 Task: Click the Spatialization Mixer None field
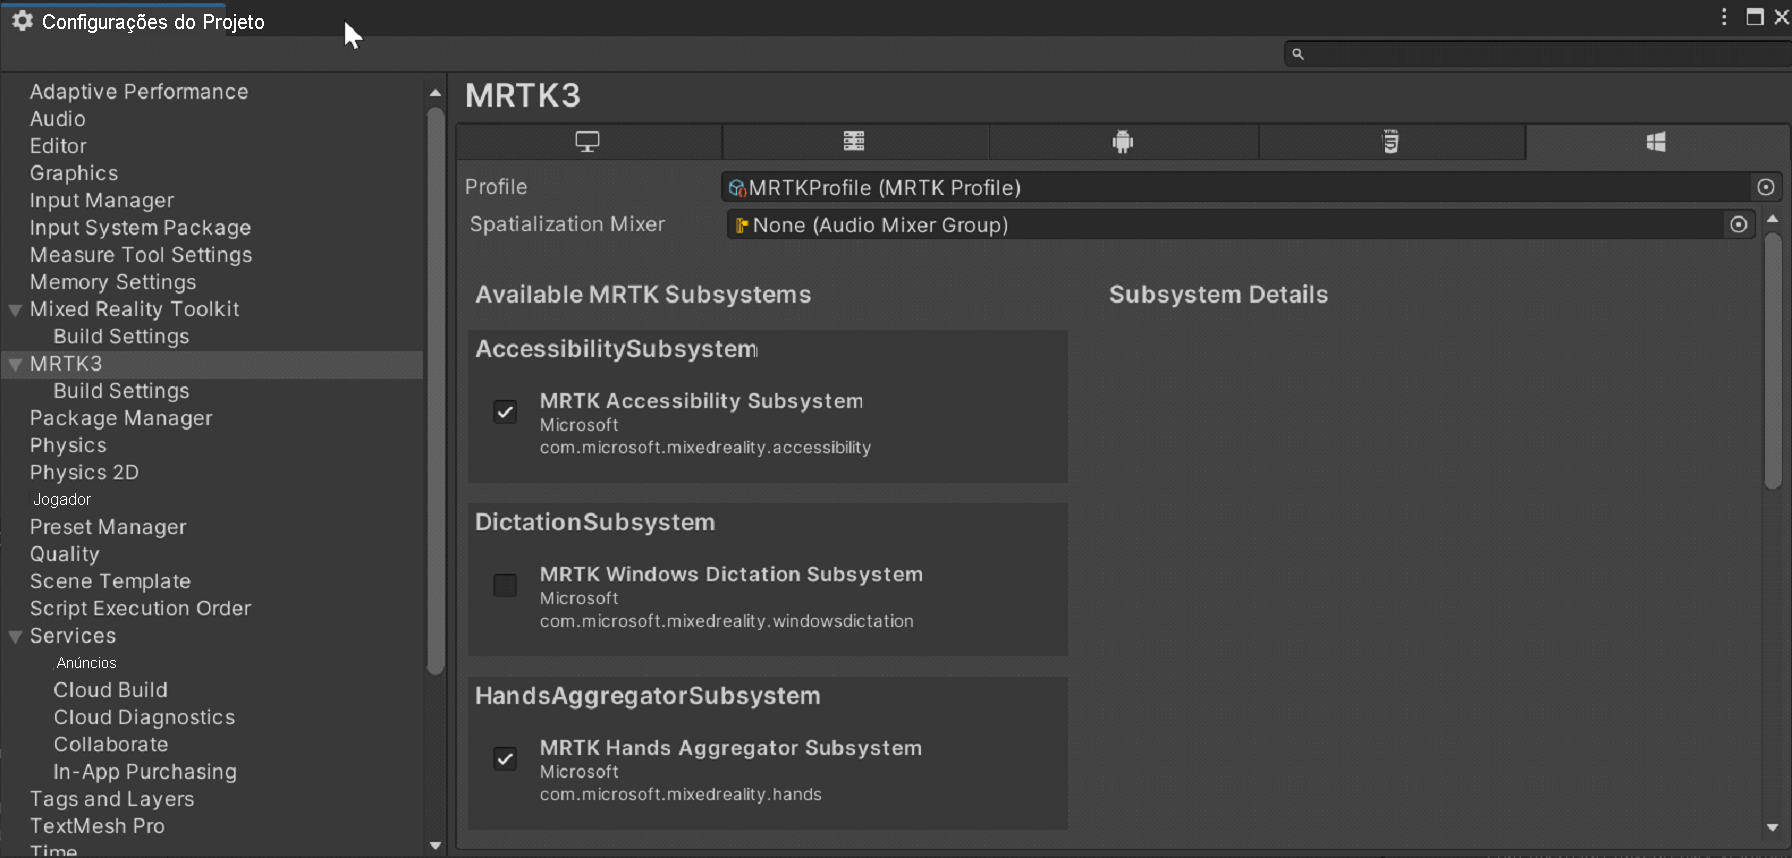(x=1227, y=225)
